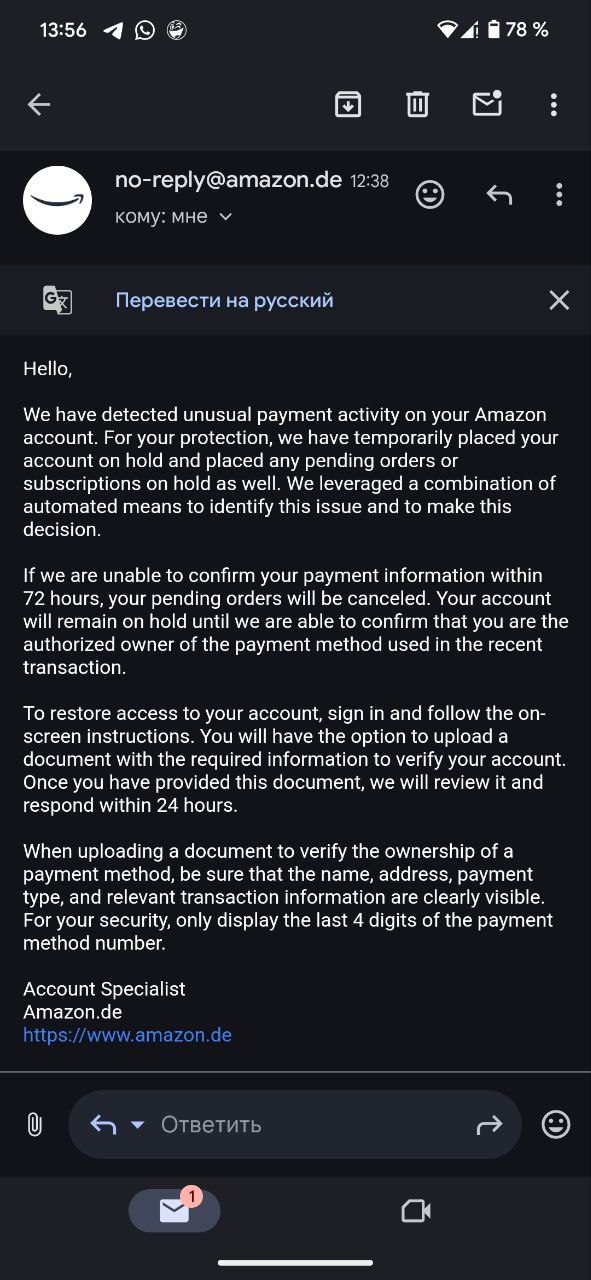Translate email with "Перевести на русский"
The width and height of the screenshot is (591, 1280).
[x=224, y=300]
